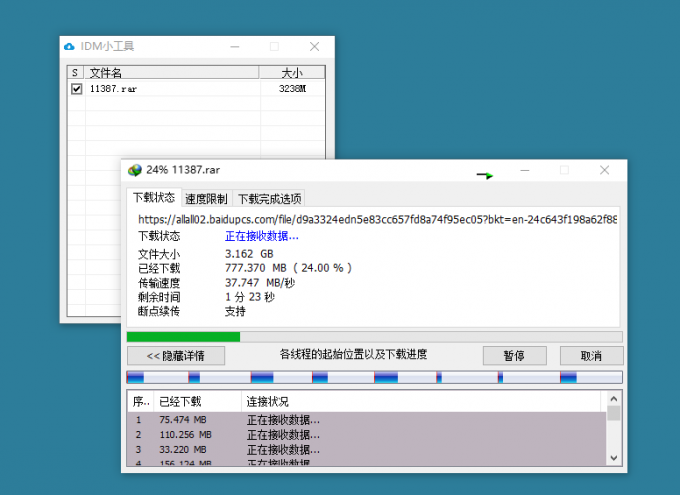Open the 下载完成选项 tab

[x=269, y=199]
